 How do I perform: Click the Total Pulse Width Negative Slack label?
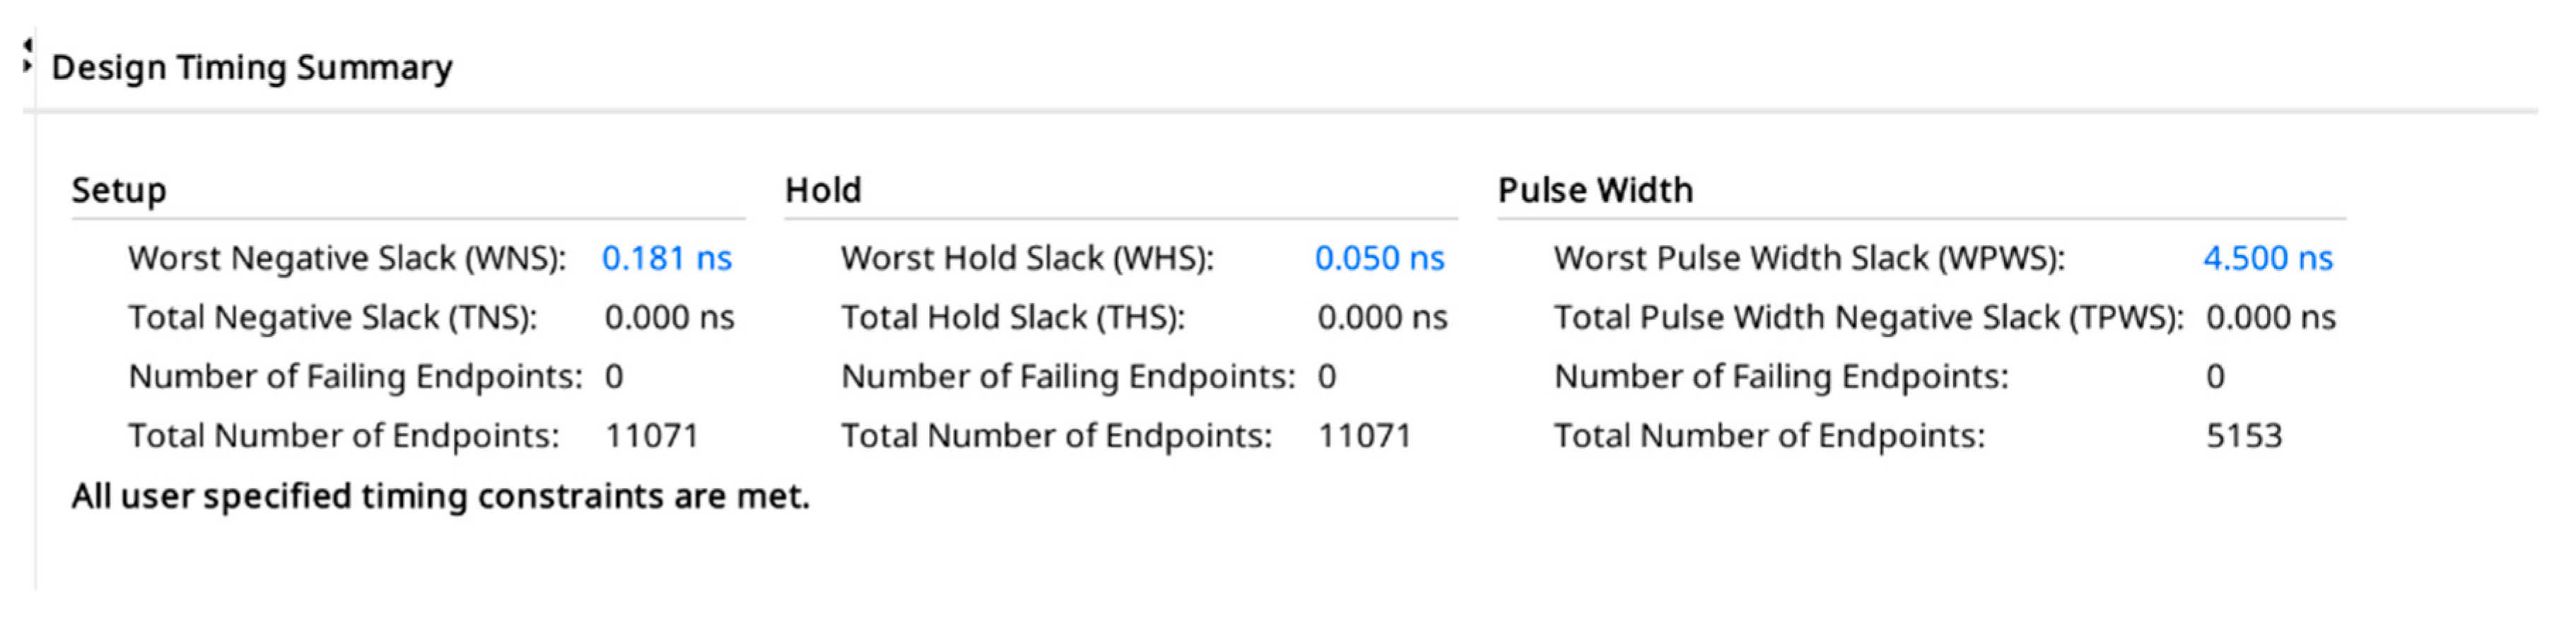(x=1868, y=317)
